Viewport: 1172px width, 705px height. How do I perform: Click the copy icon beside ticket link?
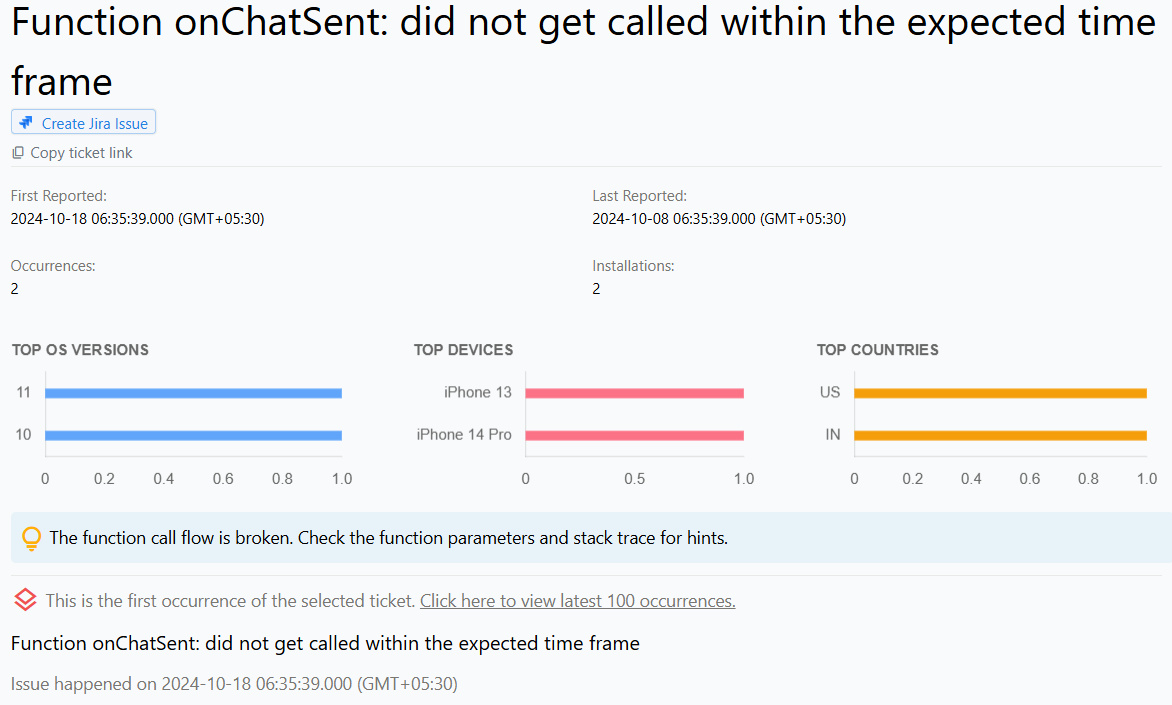[x=18, y=153]
